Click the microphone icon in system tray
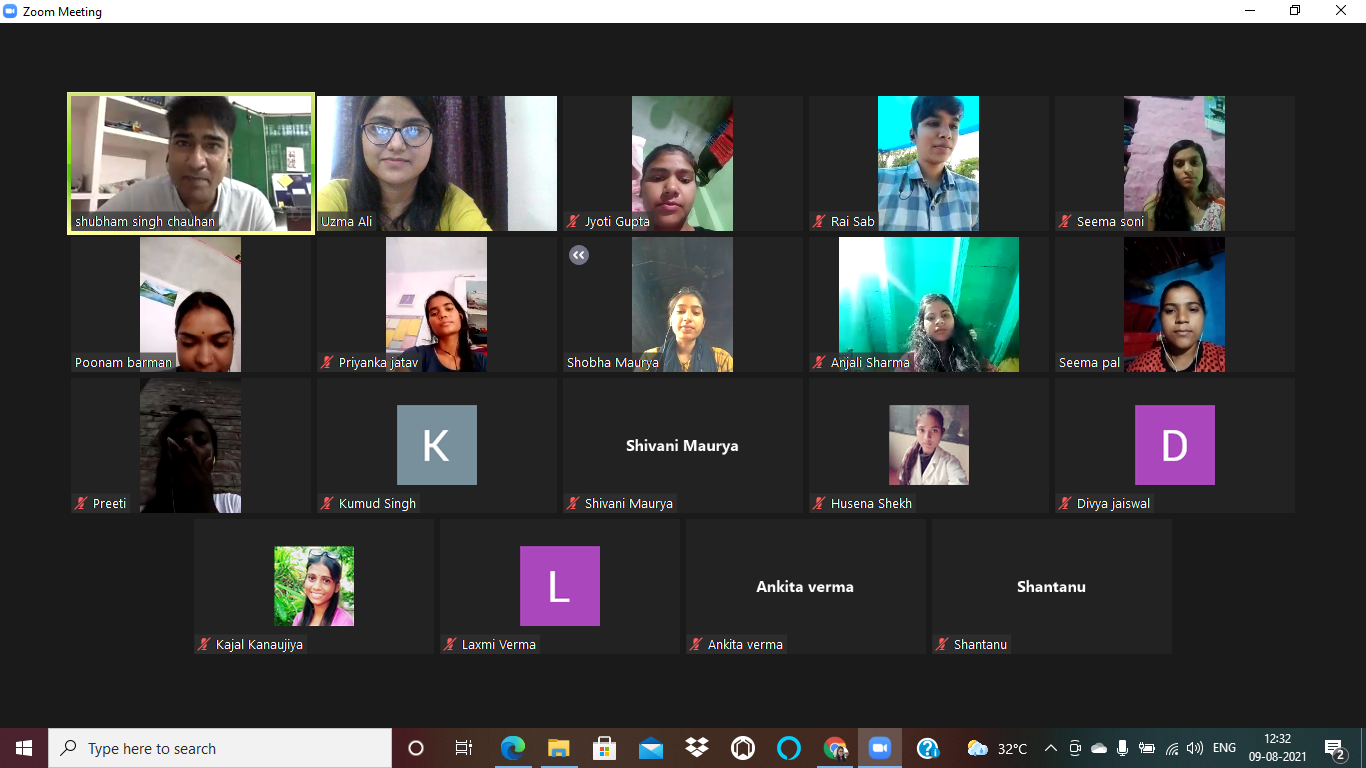 pos(1123,748)
